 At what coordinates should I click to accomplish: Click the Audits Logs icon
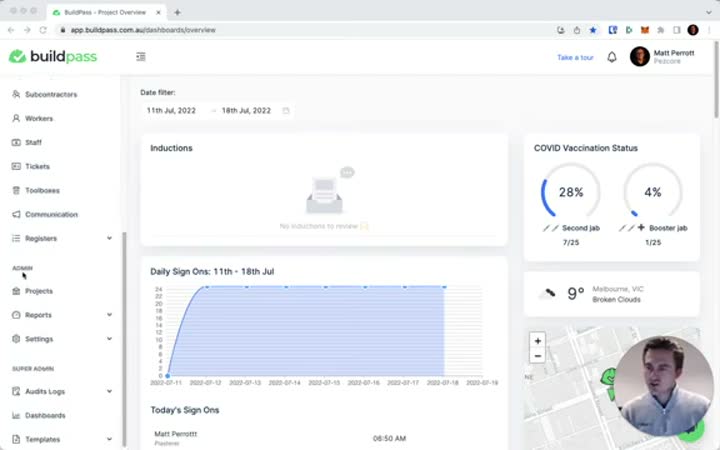click(x=16, y=391)
